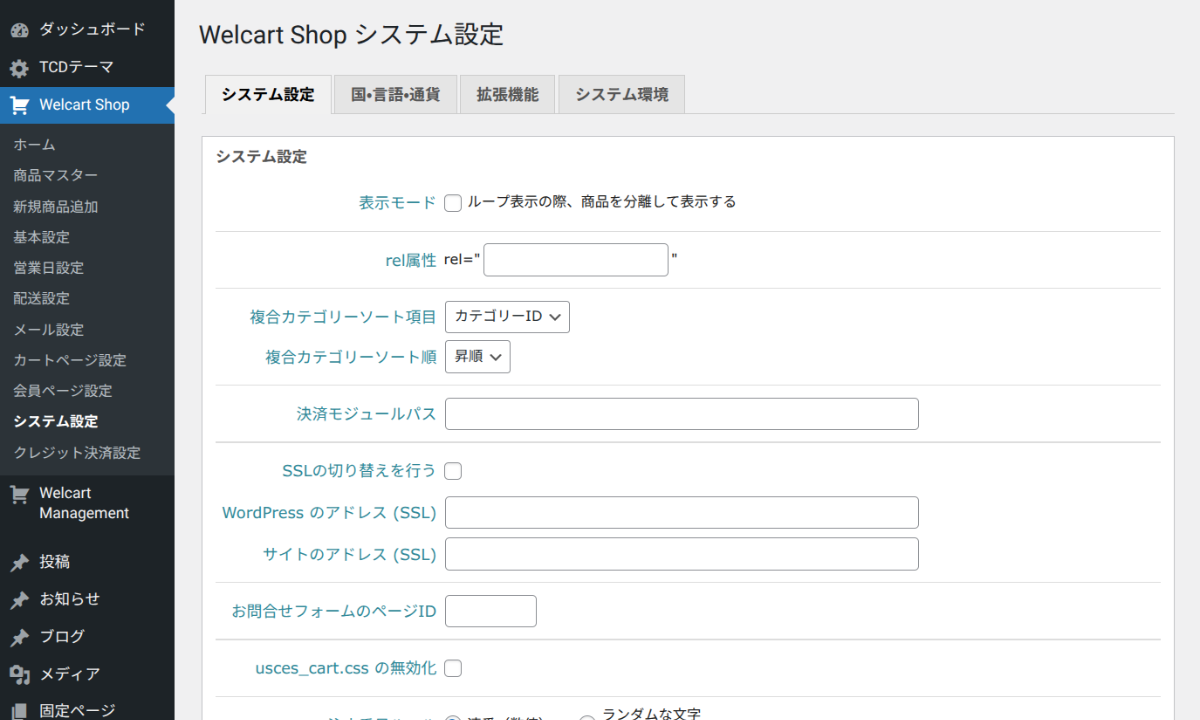Click the Welcart Shop cart icon
This screenshot has width=1200, height=720.
point(19,105)
